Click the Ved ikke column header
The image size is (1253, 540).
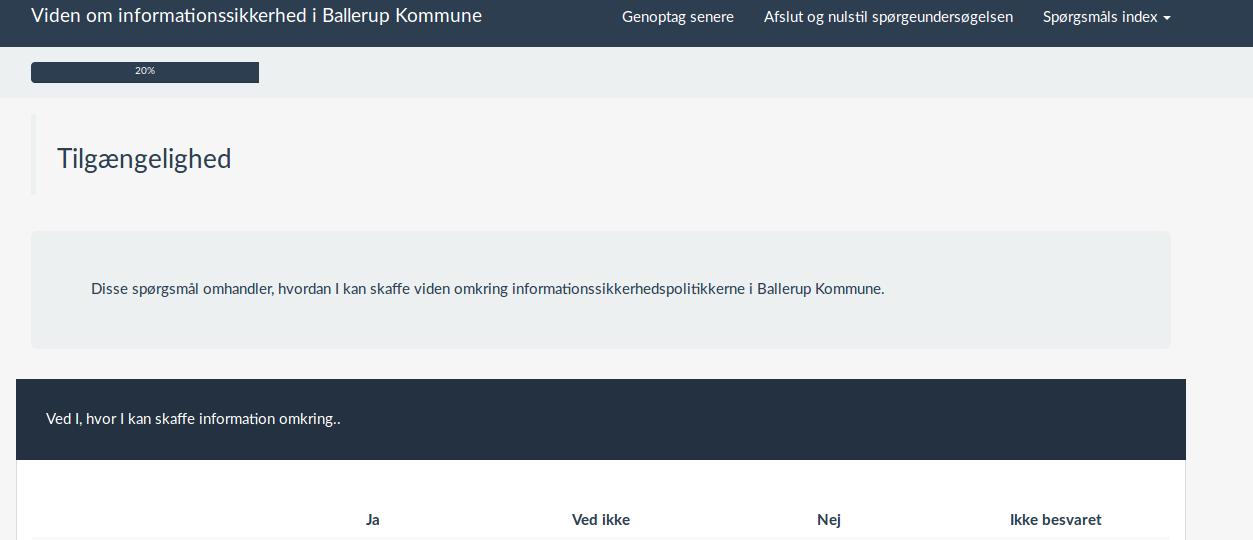[601, 520]
